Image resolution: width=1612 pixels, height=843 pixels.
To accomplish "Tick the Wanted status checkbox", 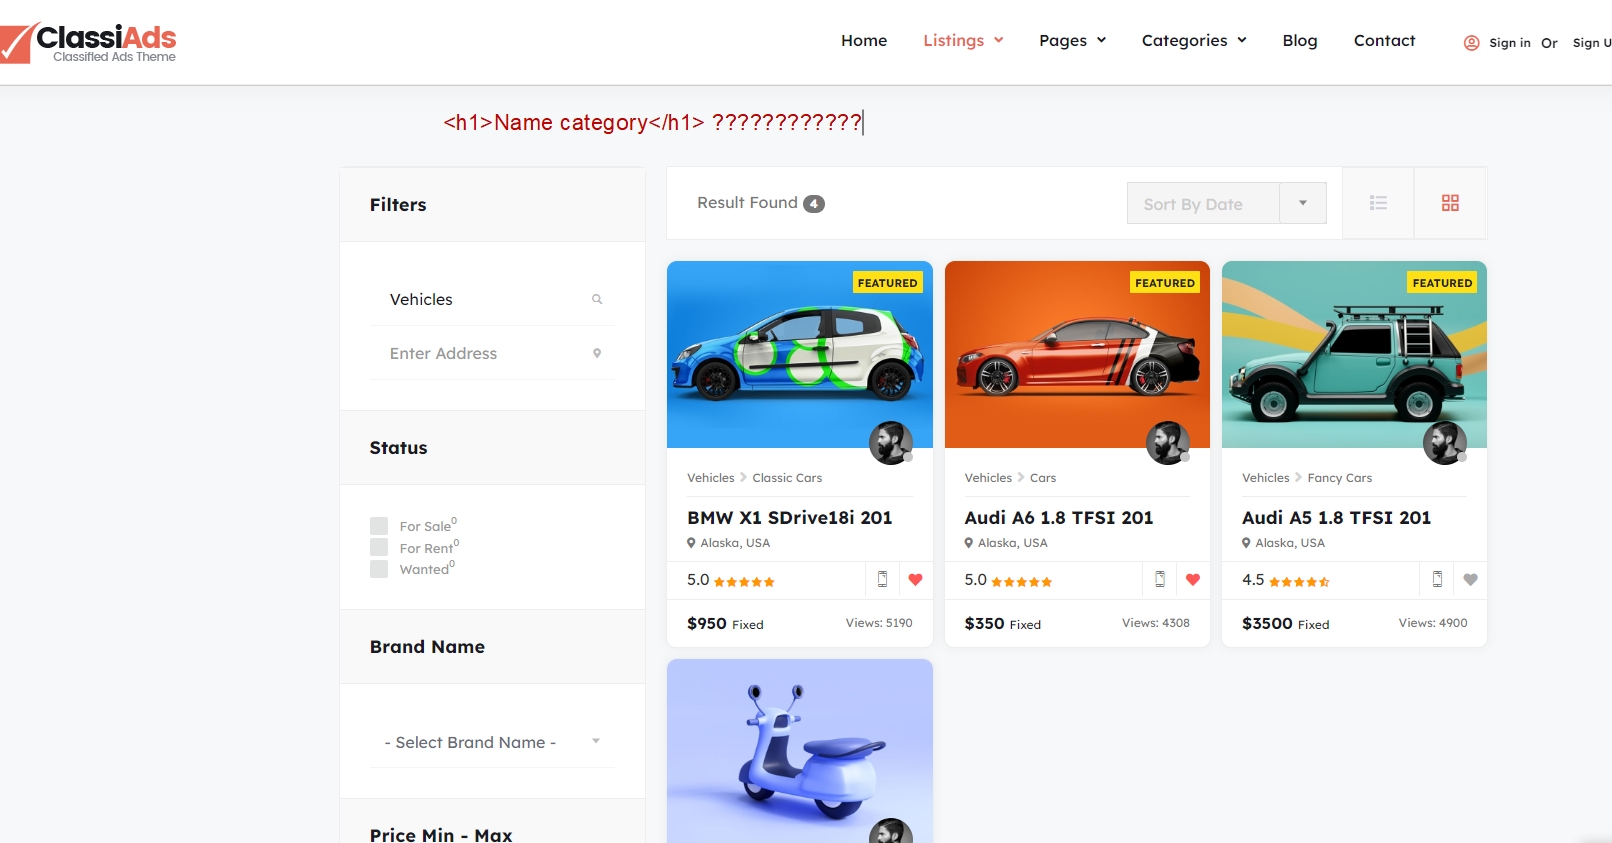I will tap(379, 569).
